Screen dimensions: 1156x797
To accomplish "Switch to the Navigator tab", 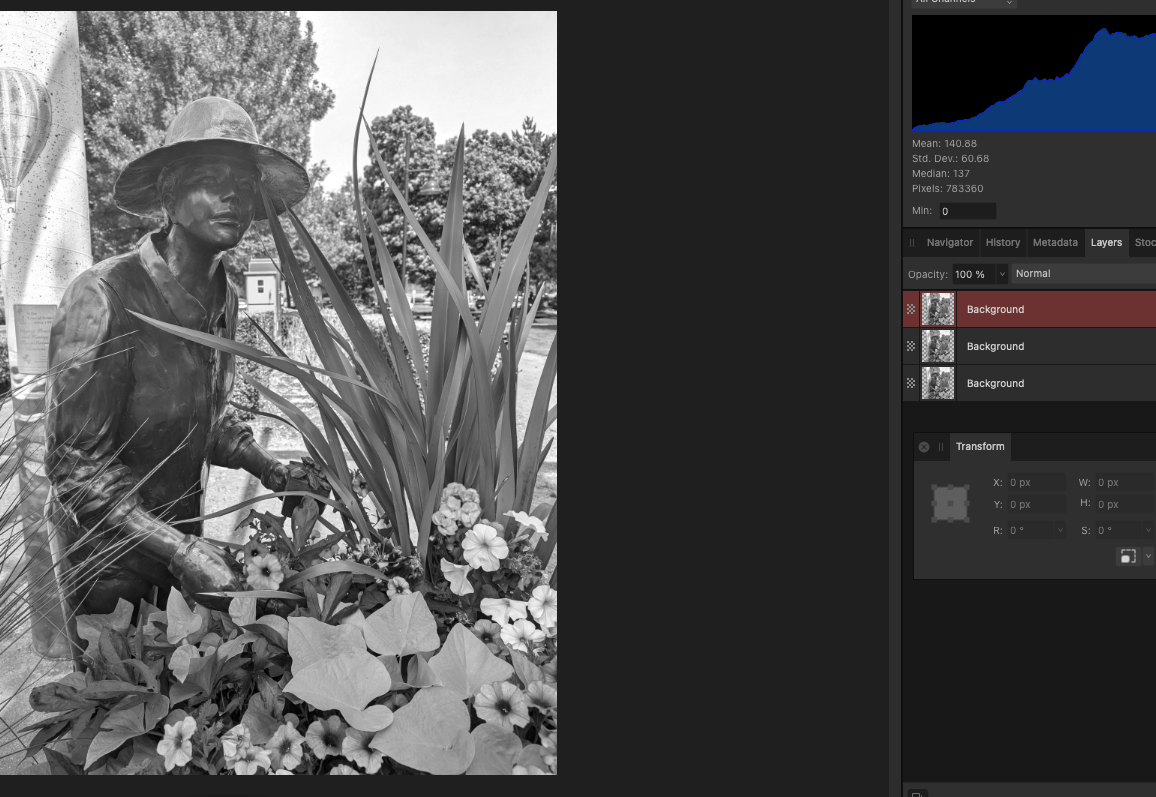I will 950,243.
